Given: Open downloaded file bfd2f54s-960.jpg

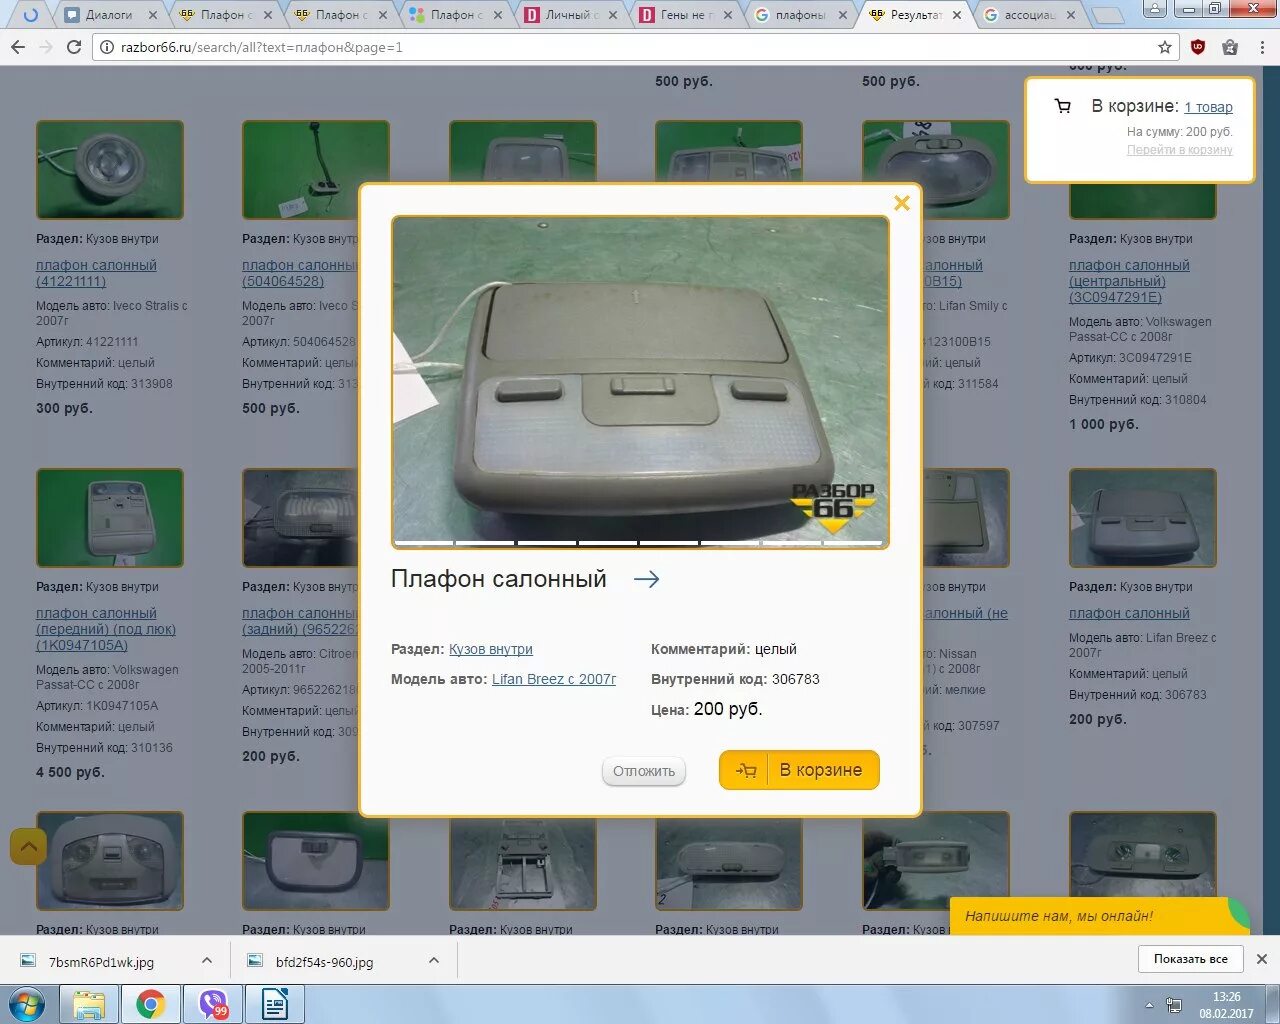Looking at the screenshot, I should 323,962.
